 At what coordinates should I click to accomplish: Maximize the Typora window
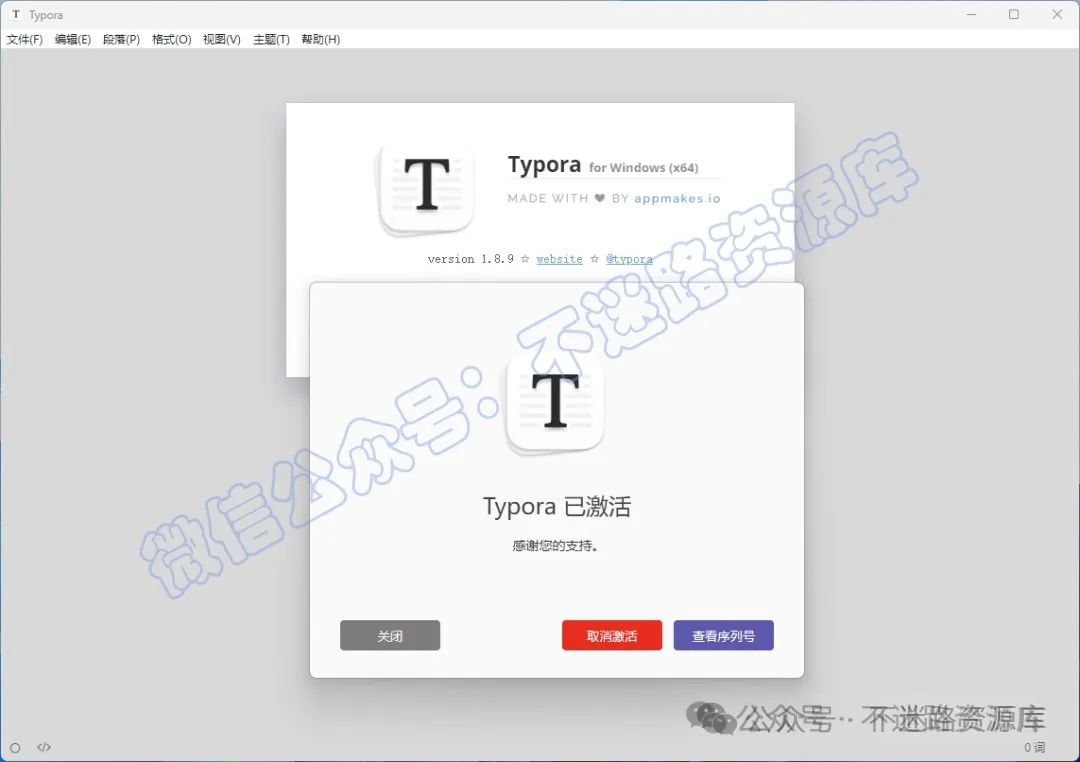tap(1014, 14)
